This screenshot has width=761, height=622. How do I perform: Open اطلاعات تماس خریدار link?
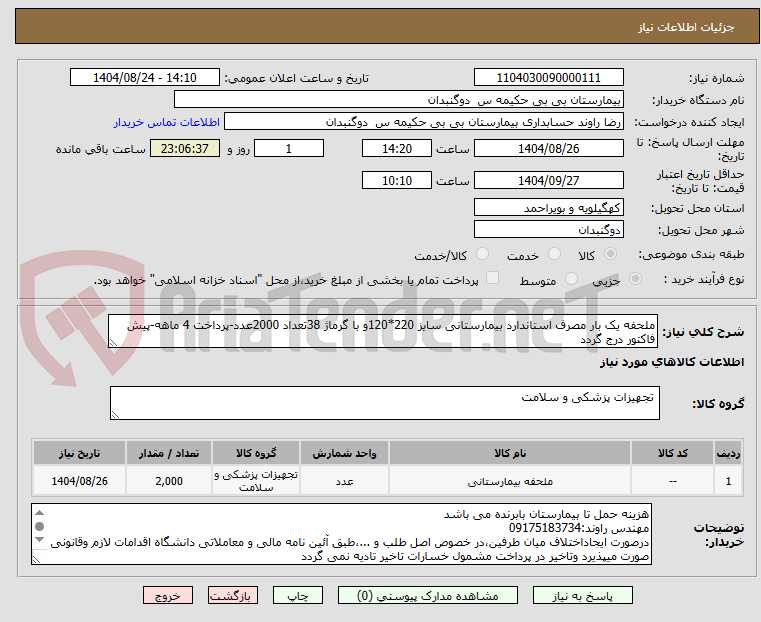(167, 122)
